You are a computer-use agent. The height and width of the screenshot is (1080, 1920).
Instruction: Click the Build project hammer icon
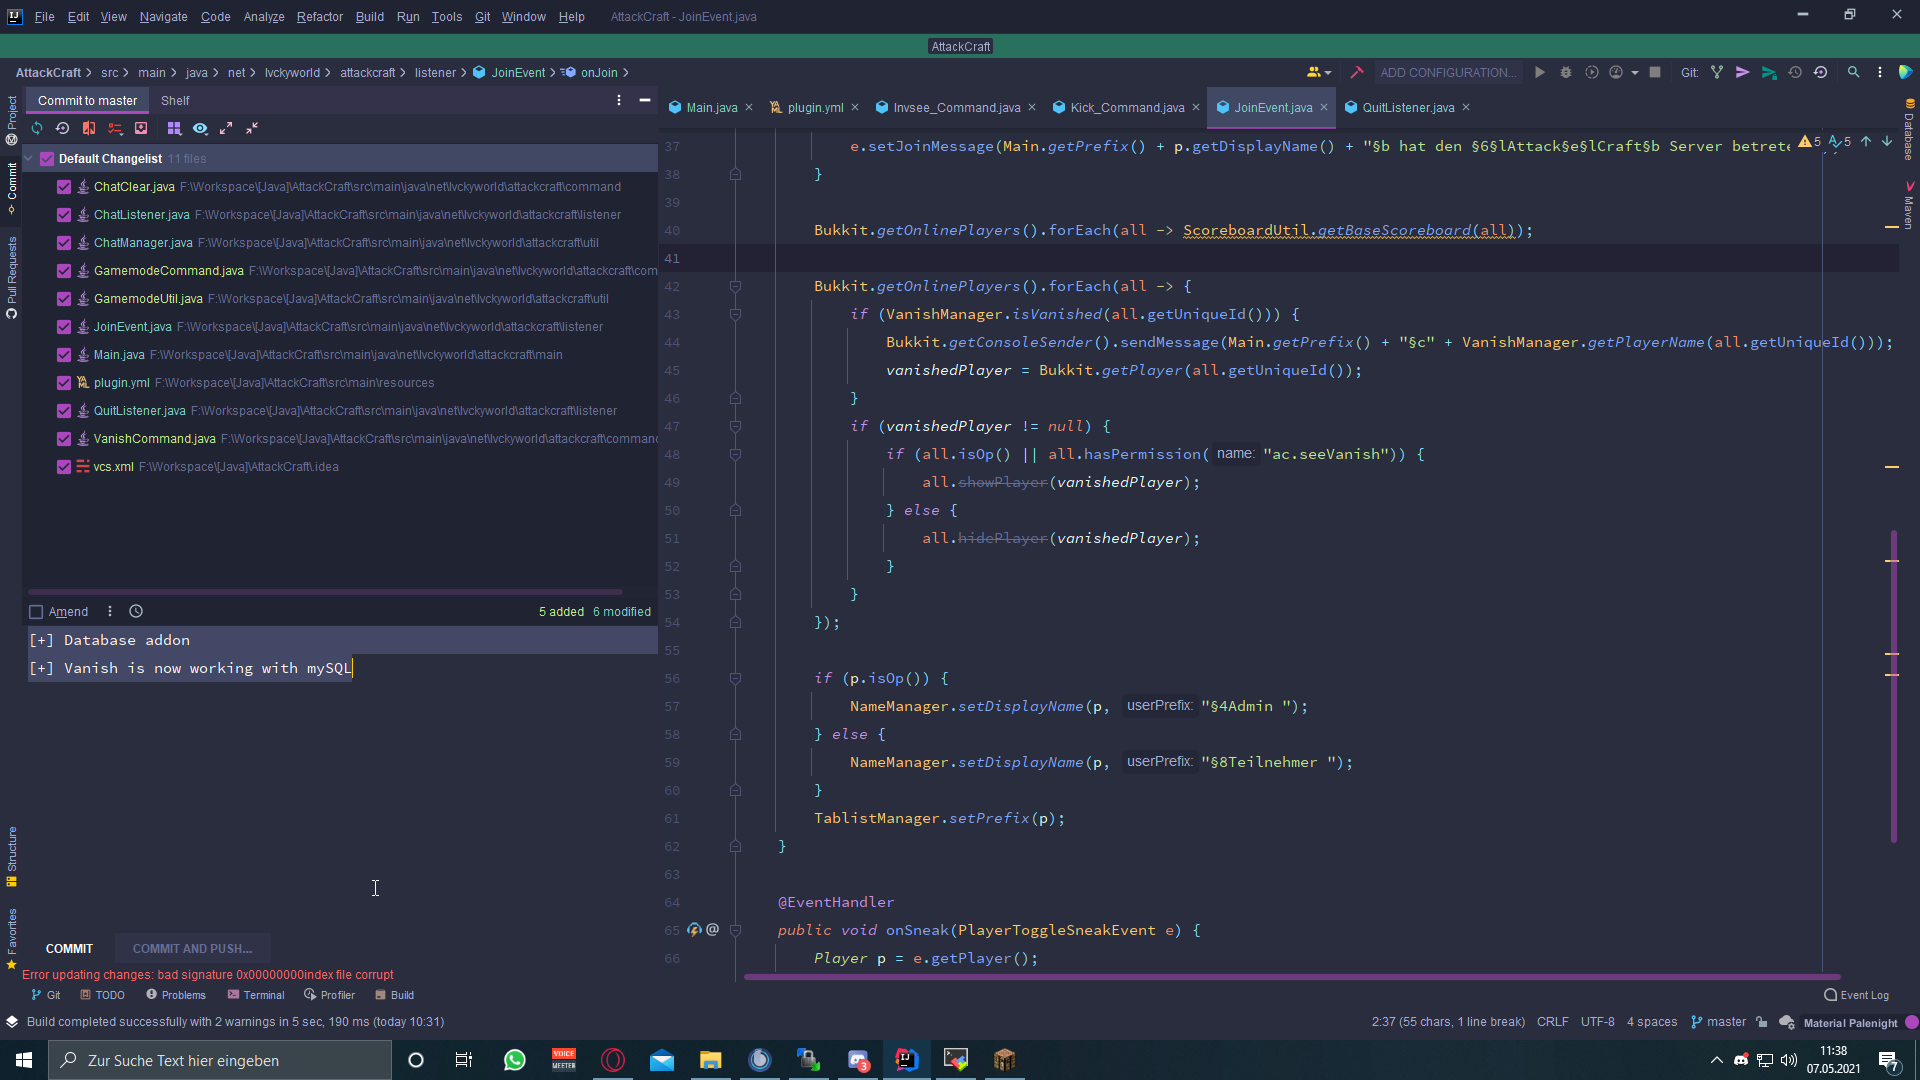[1357, 72]
